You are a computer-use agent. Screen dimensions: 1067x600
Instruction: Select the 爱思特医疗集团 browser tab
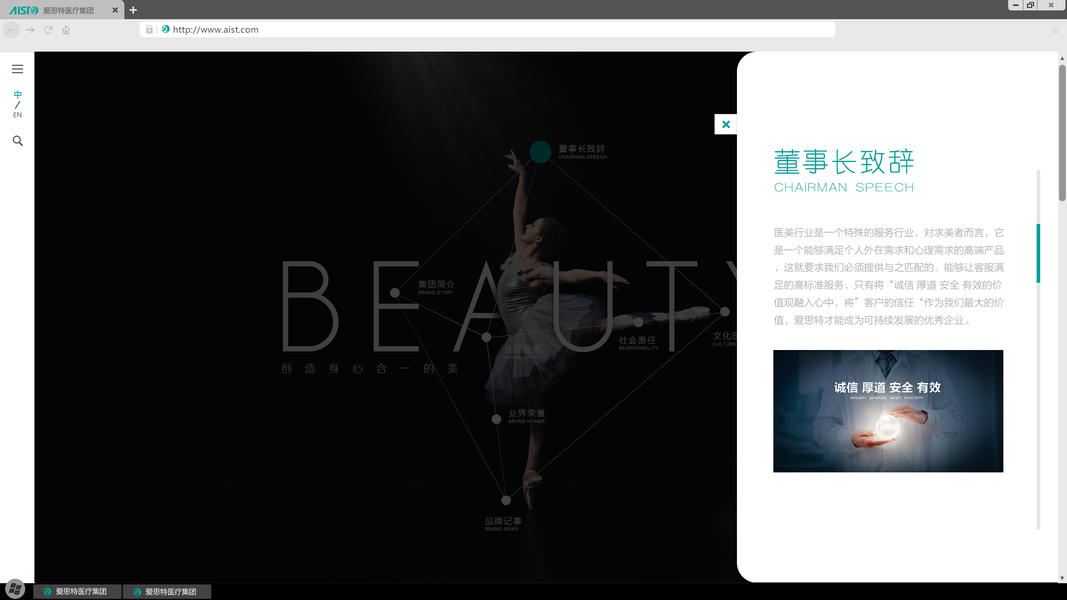63,10
